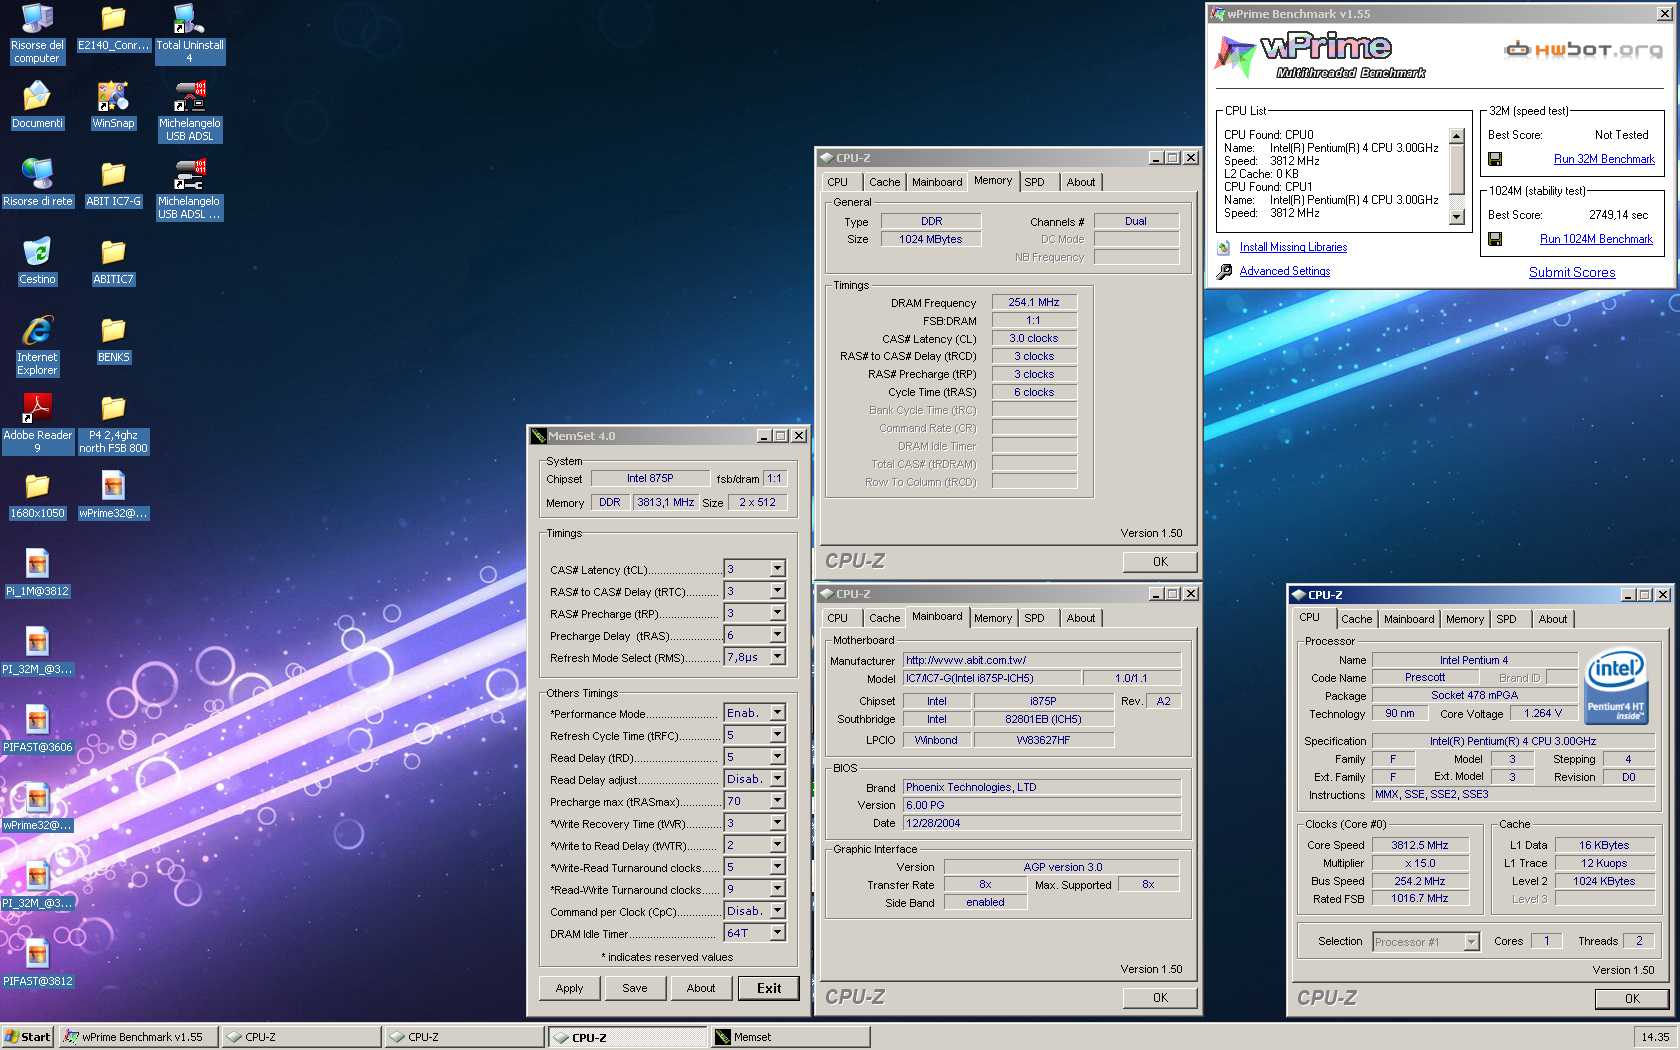Open the E2140_Conr... folder icon

coord(113,29)
